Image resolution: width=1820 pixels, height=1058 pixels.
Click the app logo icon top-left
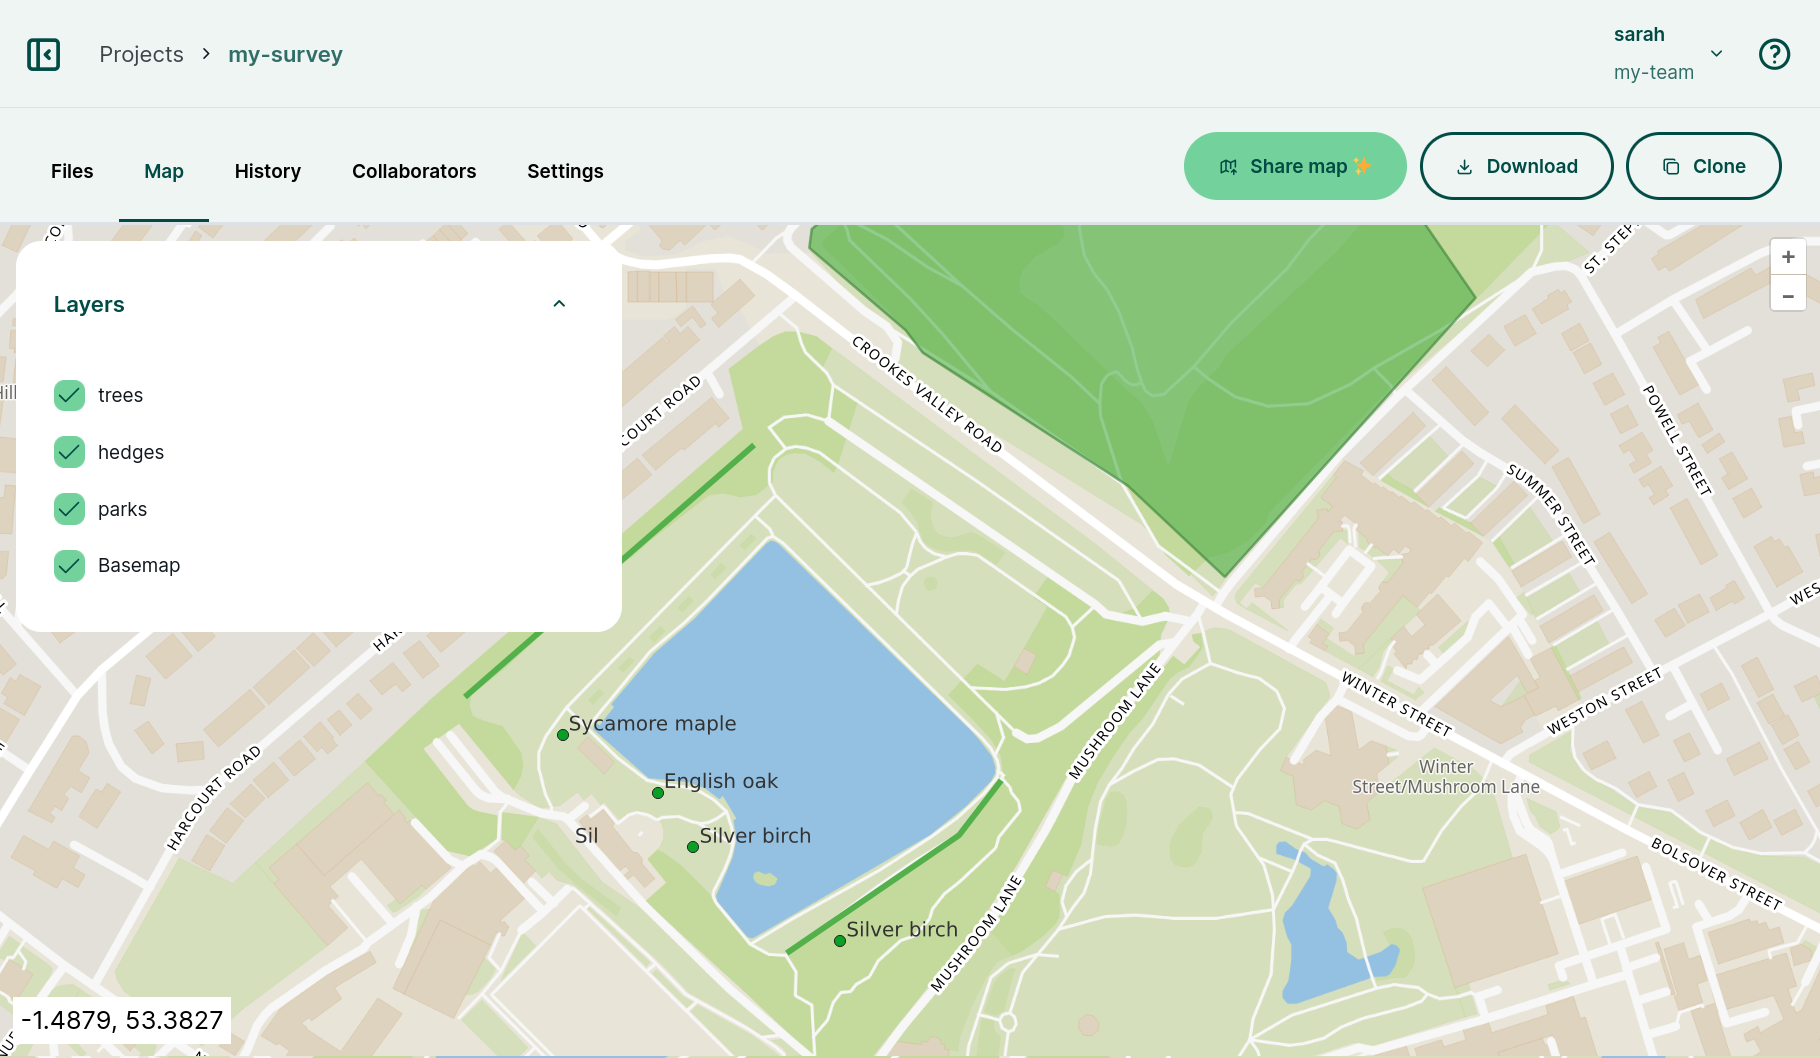pos(43,54)
